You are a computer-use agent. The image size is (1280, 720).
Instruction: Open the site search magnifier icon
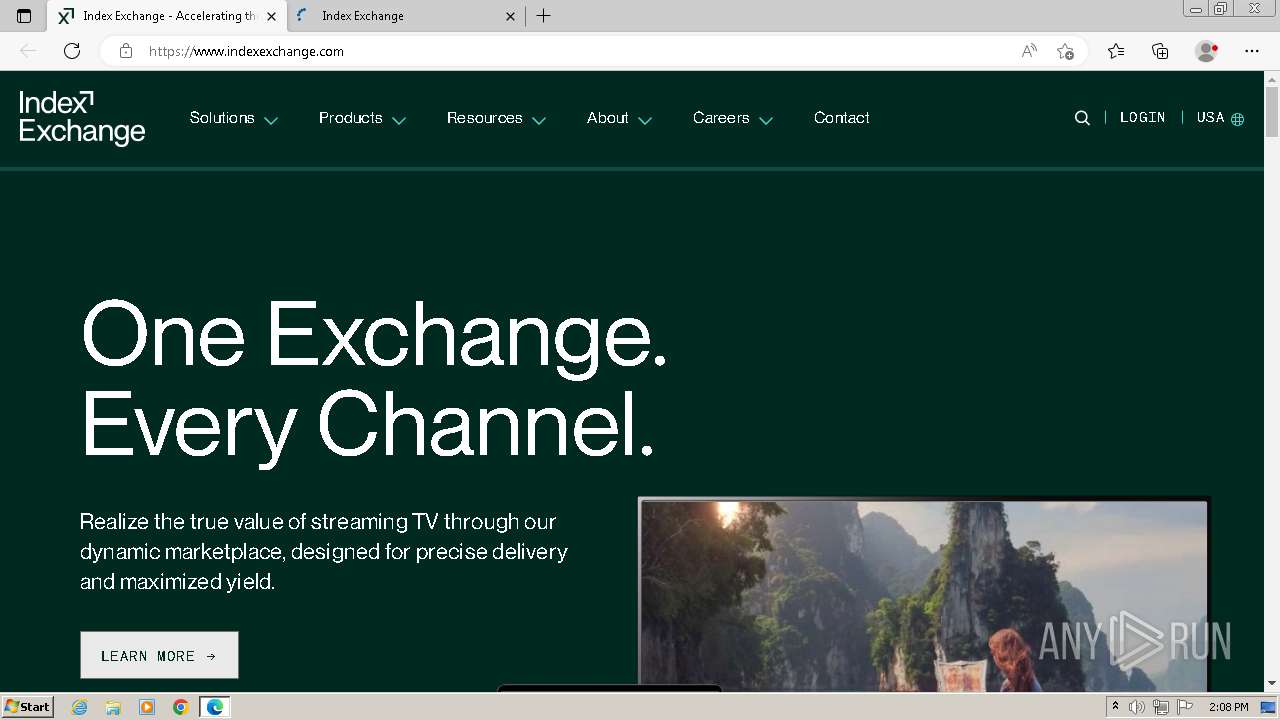[1082, 118]
